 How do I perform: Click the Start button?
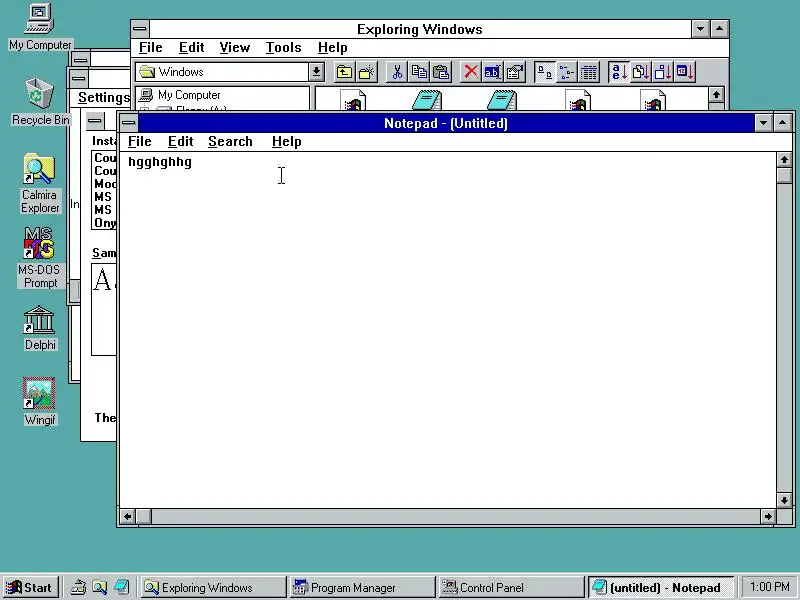(x=30, y=588)
